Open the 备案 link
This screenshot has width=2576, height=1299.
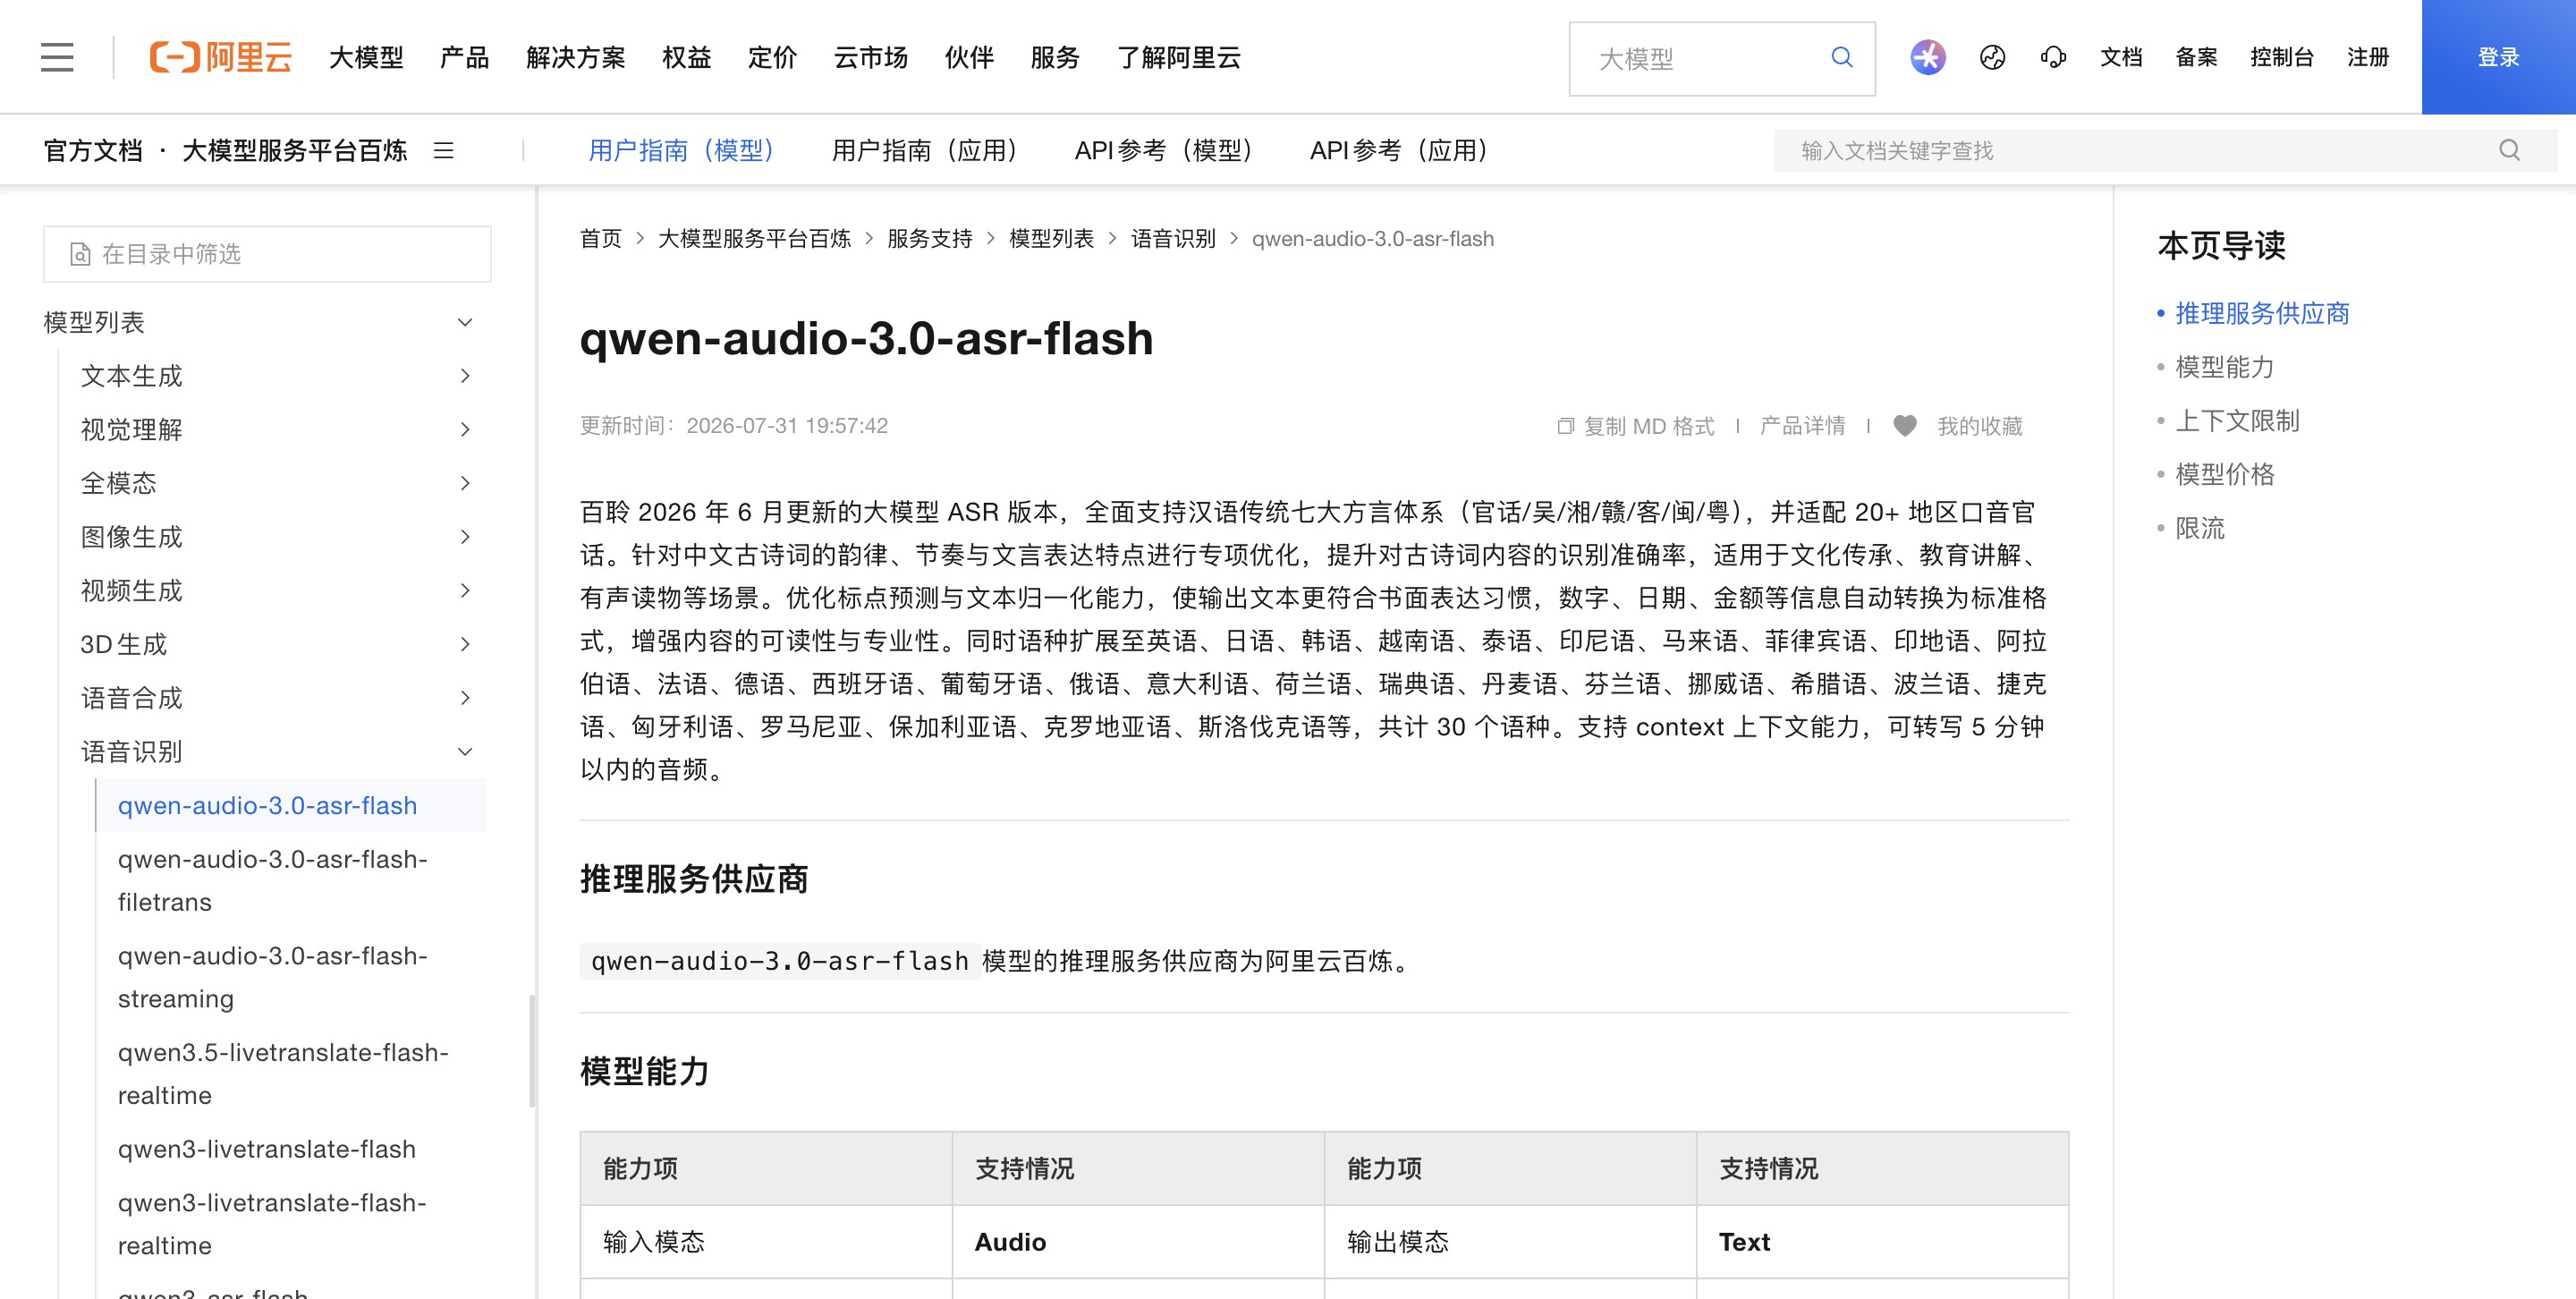point(2196,57)
